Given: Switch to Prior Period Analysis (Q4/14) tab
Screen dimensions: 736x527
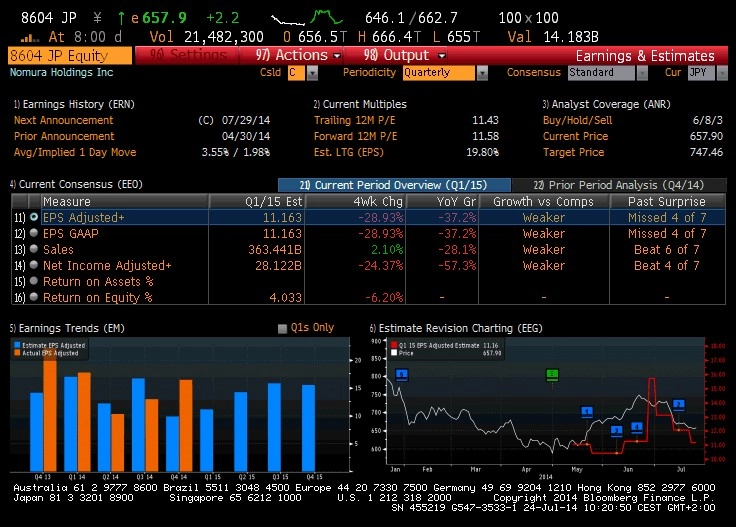Looking at the screenshot, I should (x=619, y=185).
